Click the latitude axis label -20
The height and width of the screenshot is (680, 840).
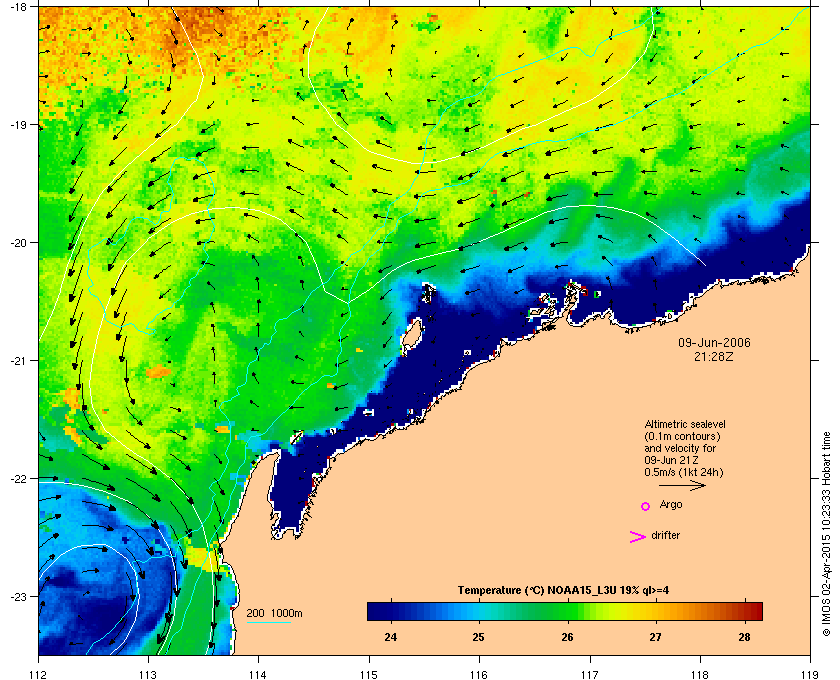(19, 242)
